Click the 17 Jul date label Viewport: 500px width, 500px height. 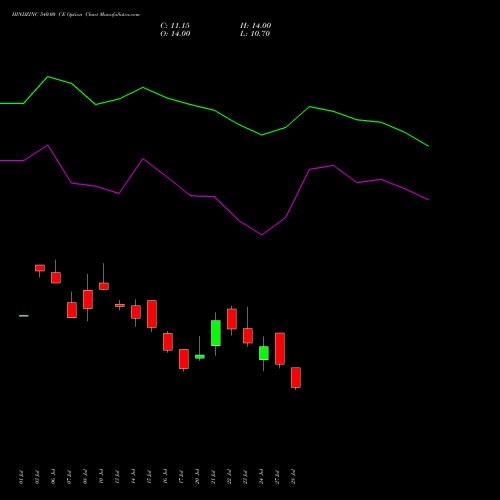click(x=181, y=477)
